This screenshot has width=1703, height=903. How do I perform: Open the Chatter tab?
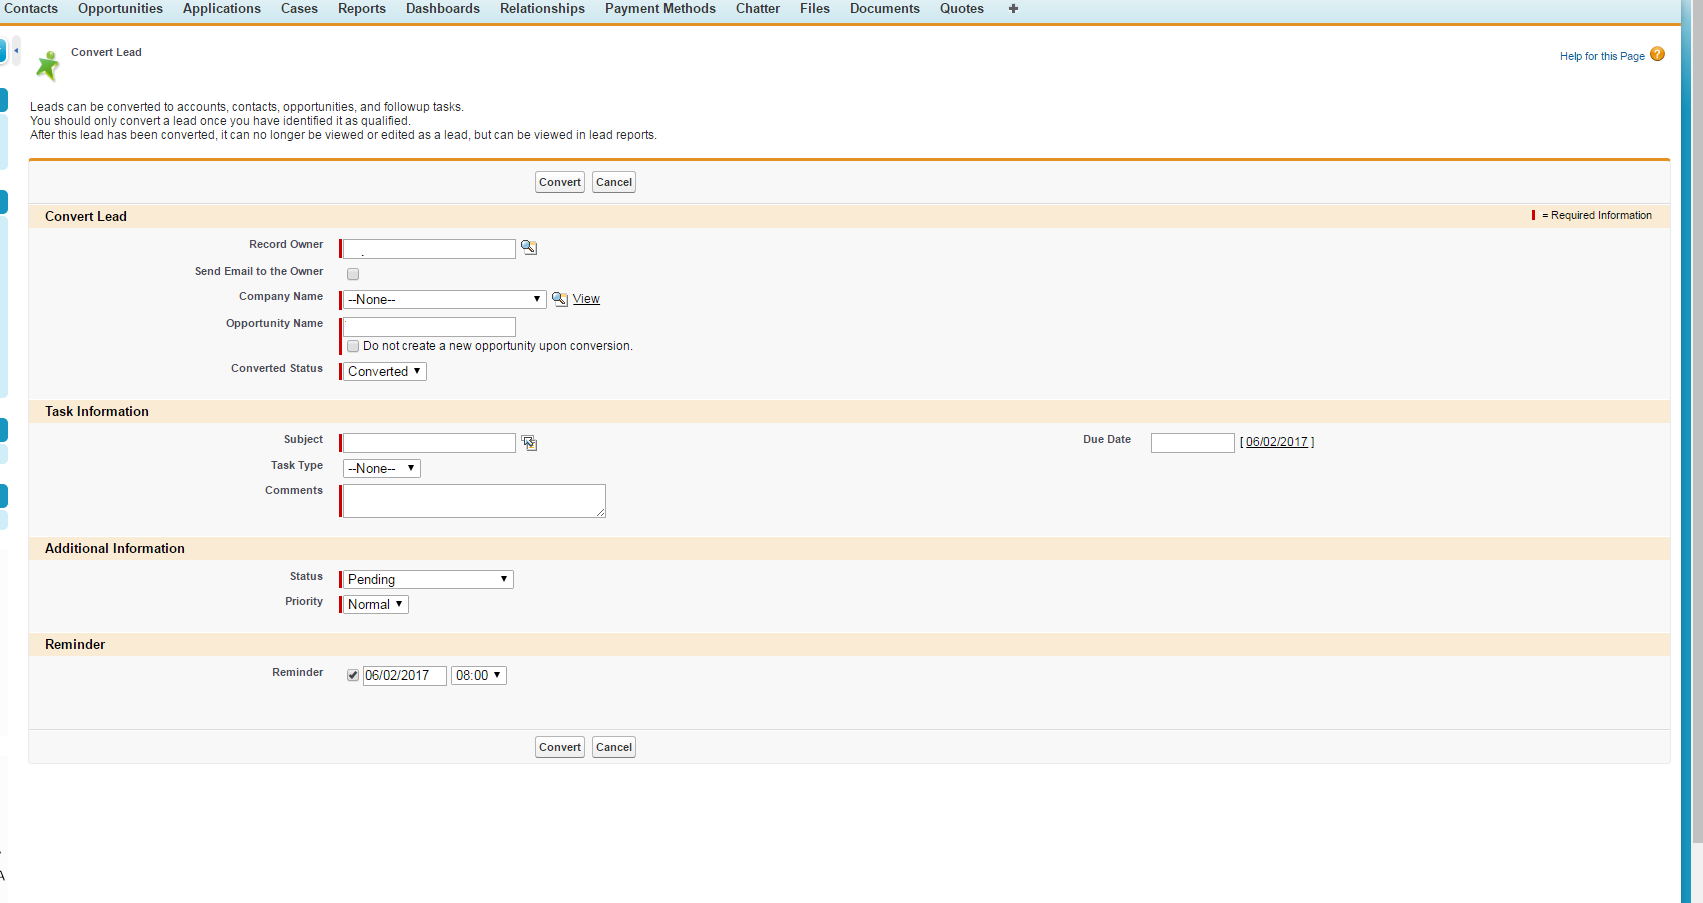coord(758,9)
